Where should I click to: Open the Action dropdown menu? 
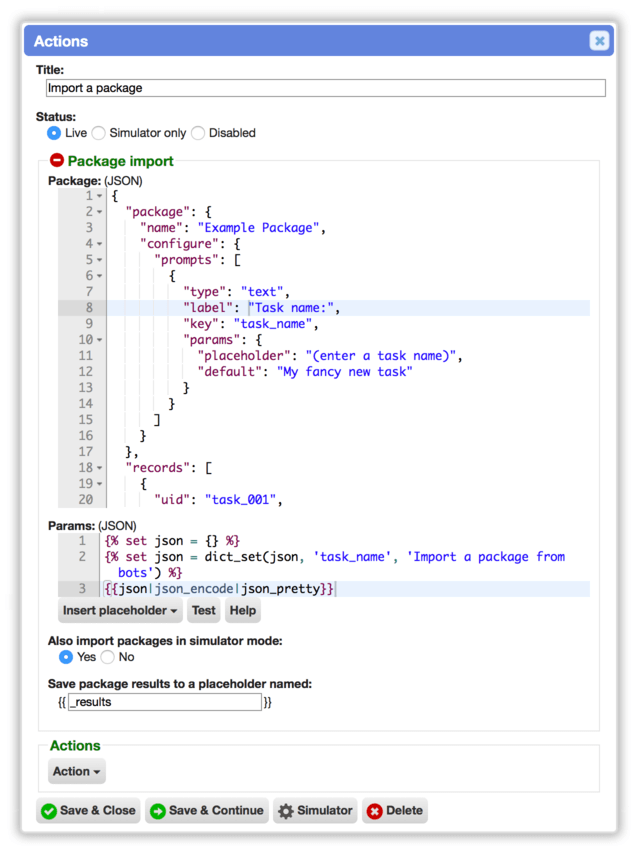(76, 771)
